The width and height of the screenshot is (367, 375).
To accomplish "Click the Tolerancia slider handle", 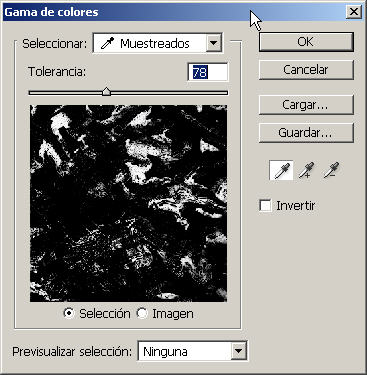I will (106, 92).
